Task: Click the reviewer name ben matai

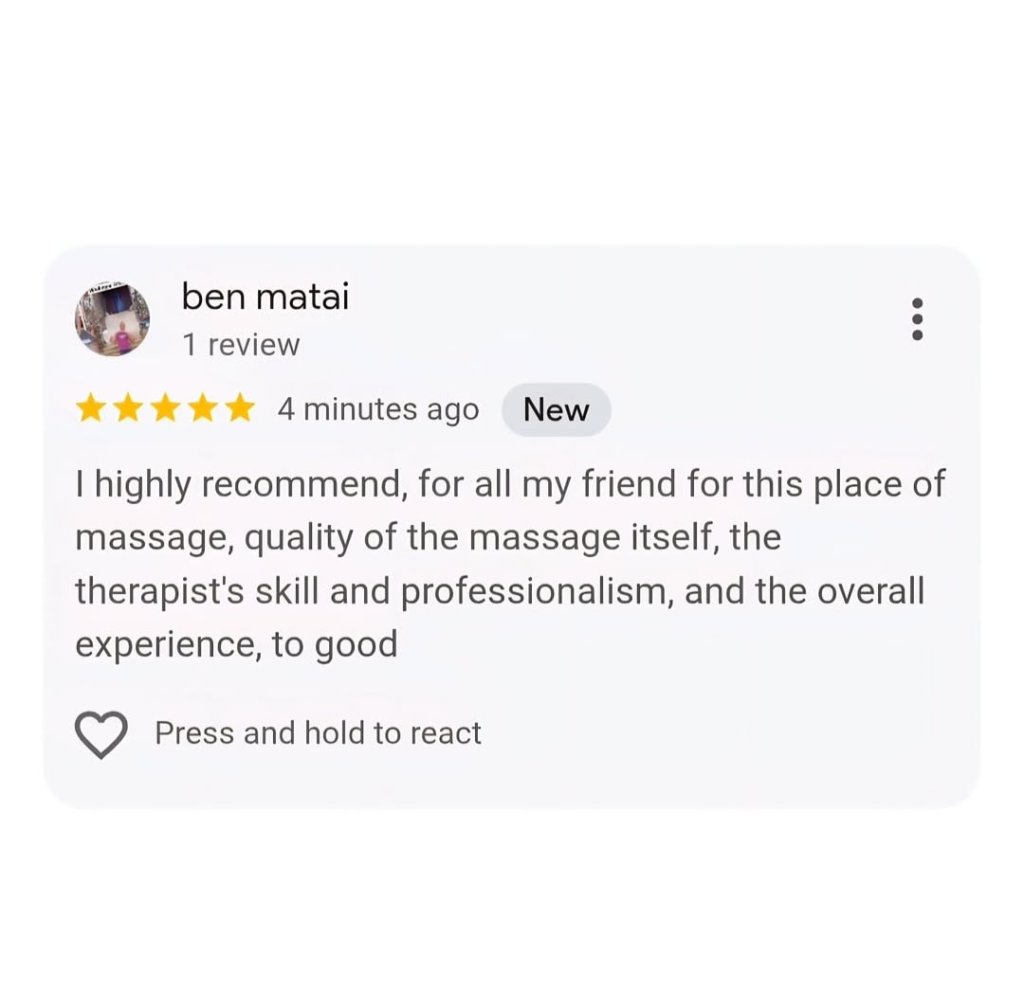Action: [265, 296]
